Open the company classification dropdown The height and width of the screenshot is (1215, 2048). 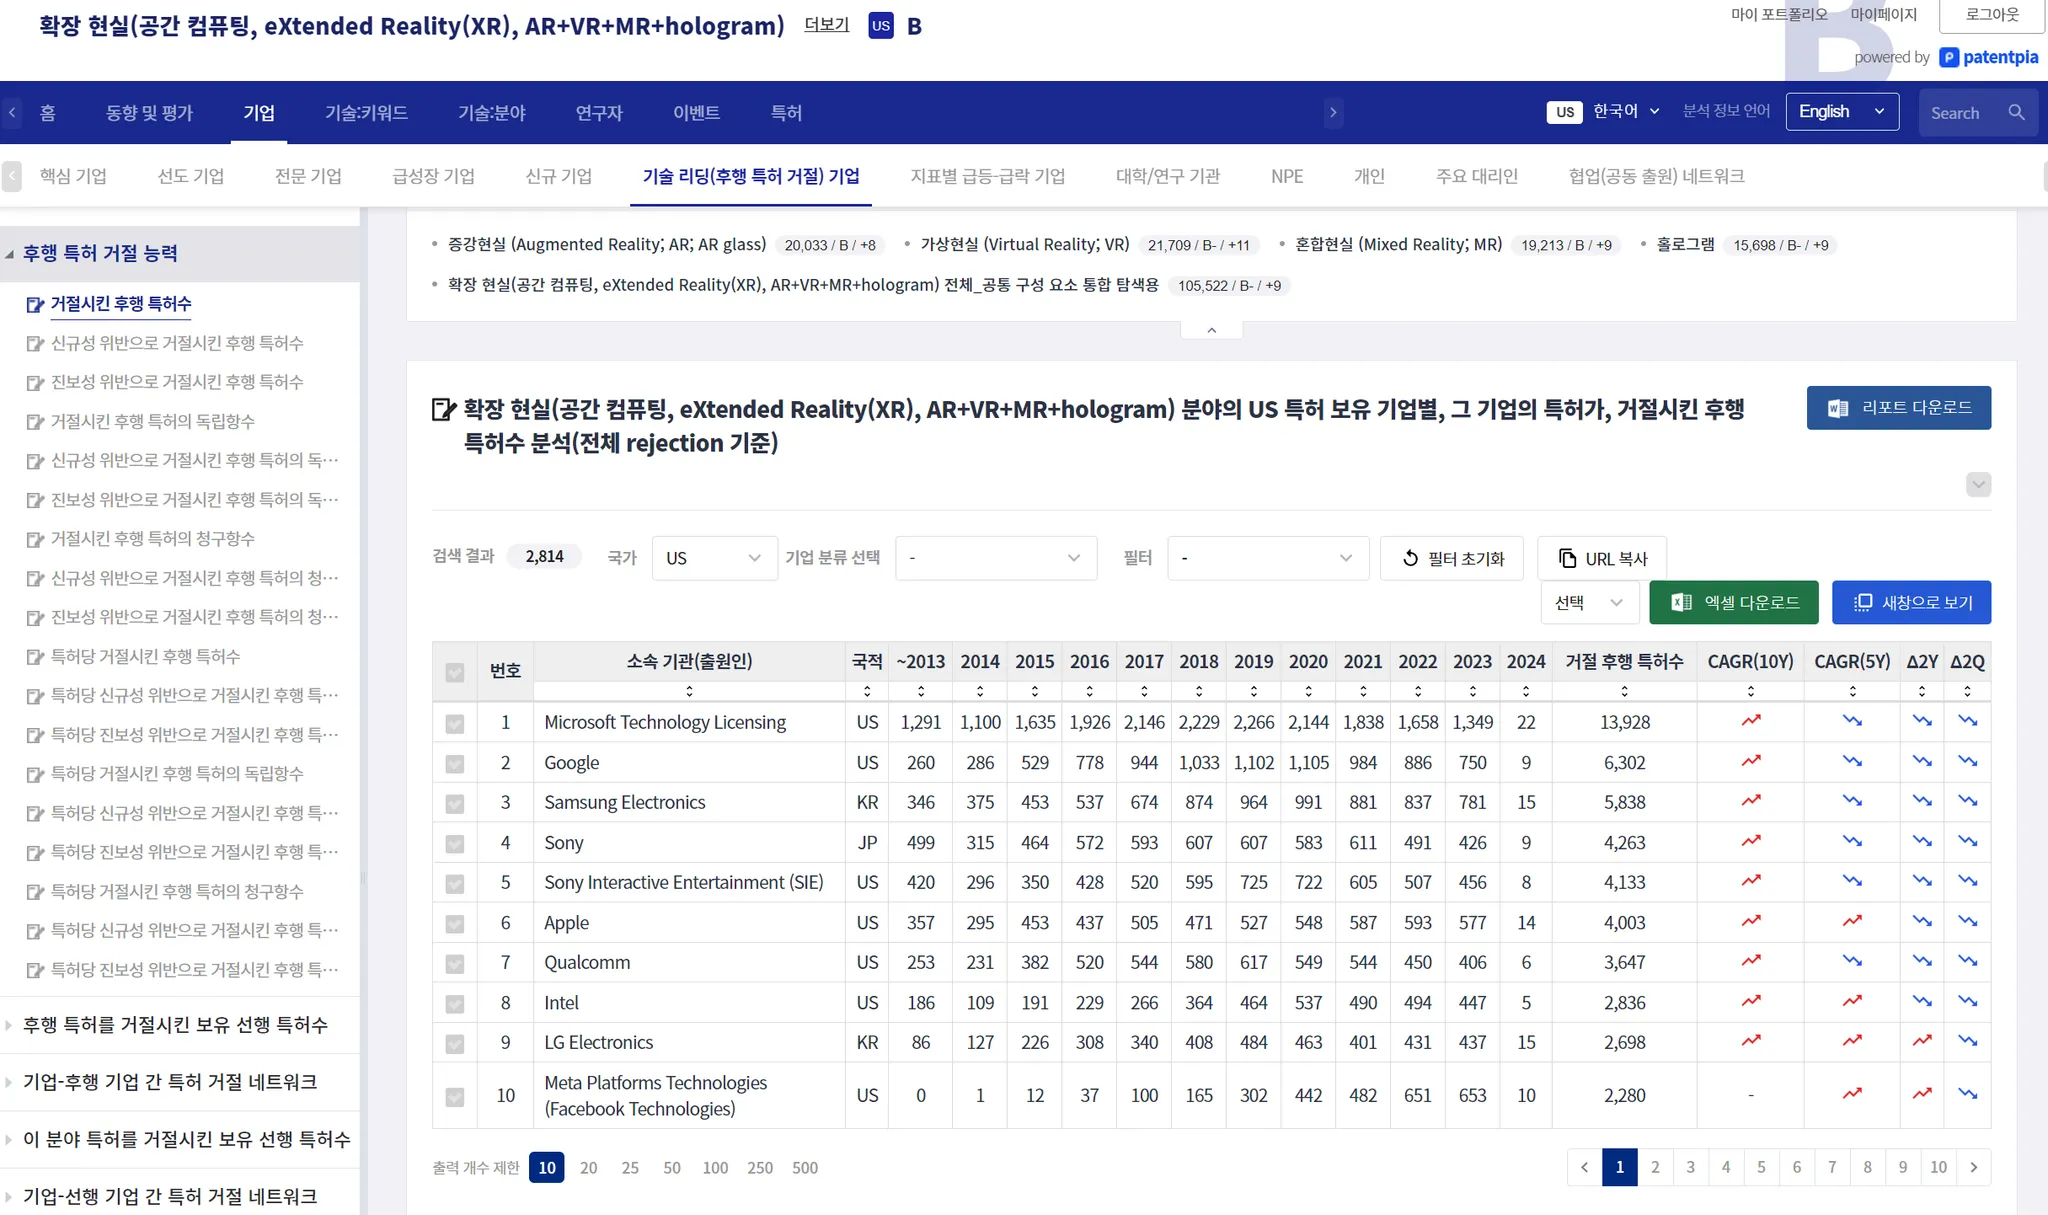995,558
